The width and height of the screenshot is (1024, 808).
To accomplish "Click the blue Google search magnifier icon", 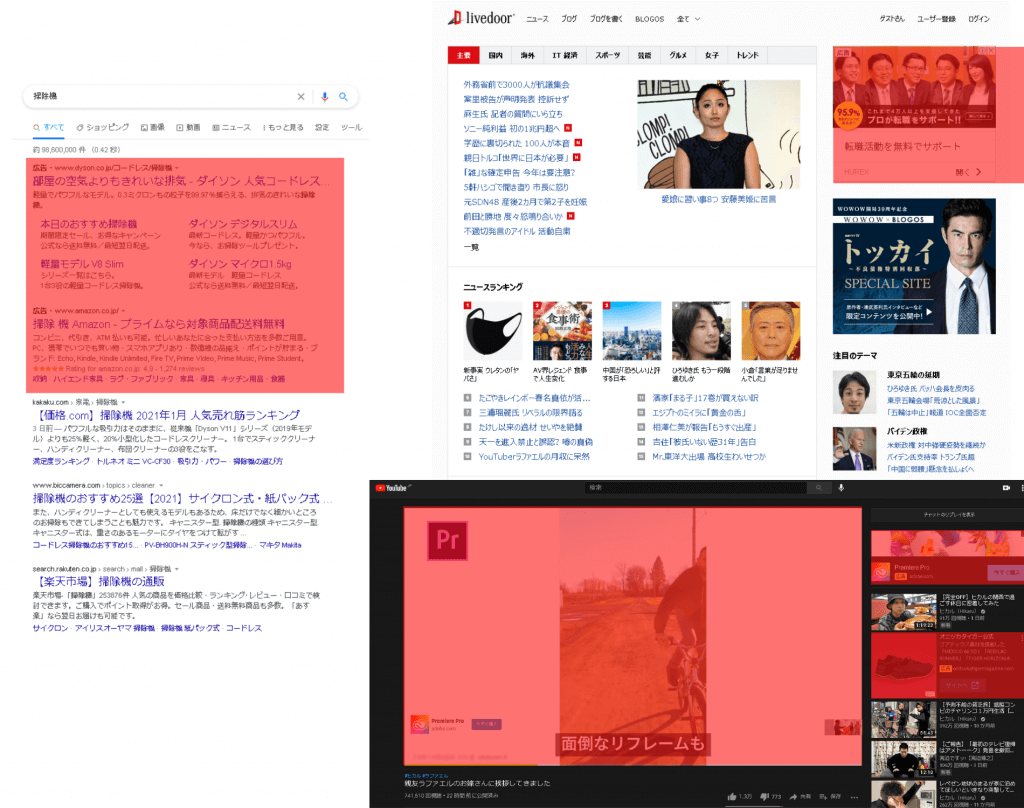I will pos(344,97).
